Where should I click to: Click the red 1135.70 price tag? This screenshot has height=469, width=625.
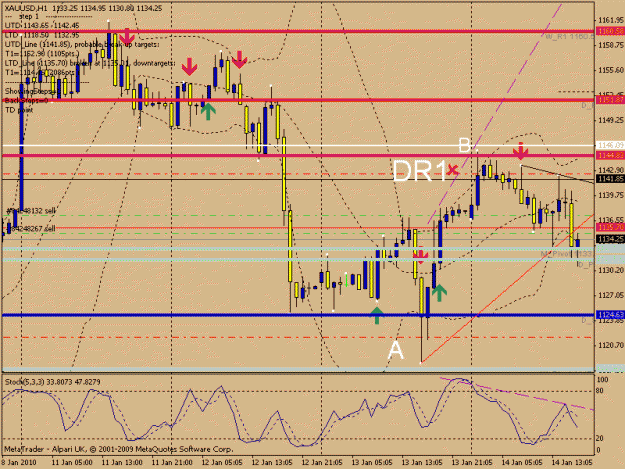(610, 228)
